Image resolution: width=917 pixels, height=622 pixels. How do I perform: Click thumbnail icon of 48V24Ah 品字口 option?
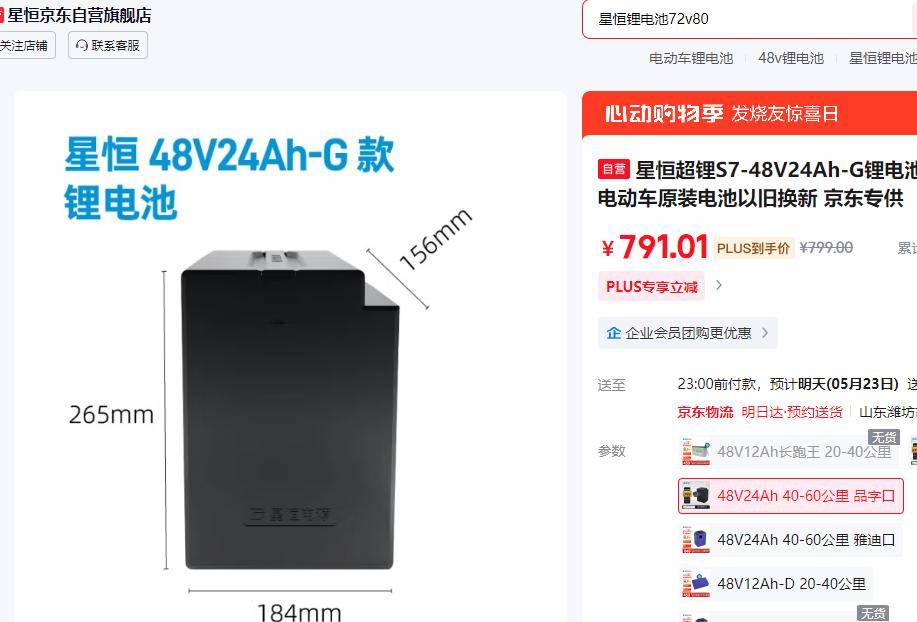click(696, 496)
